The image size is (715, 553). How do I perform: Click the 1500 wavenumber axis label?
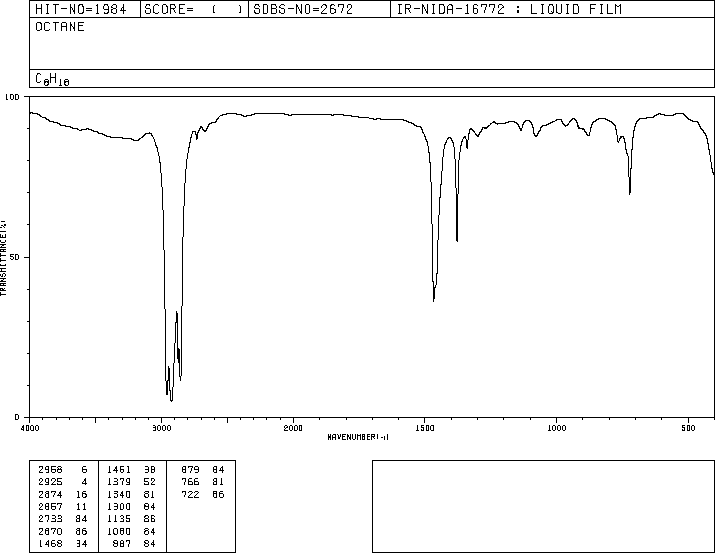[425, 428]
